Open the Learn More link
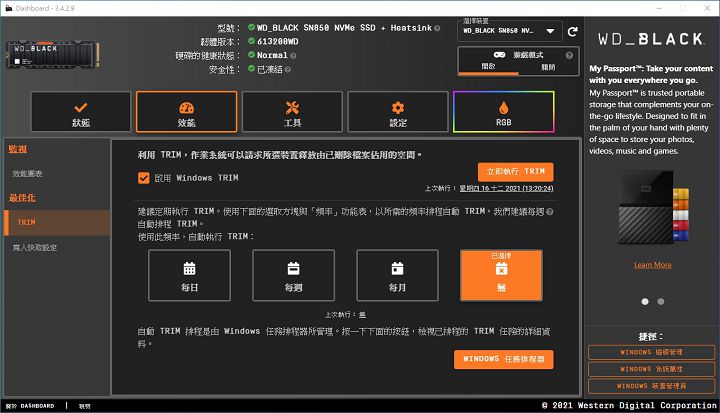Screen dimensions: 720x413 (652, 265)
